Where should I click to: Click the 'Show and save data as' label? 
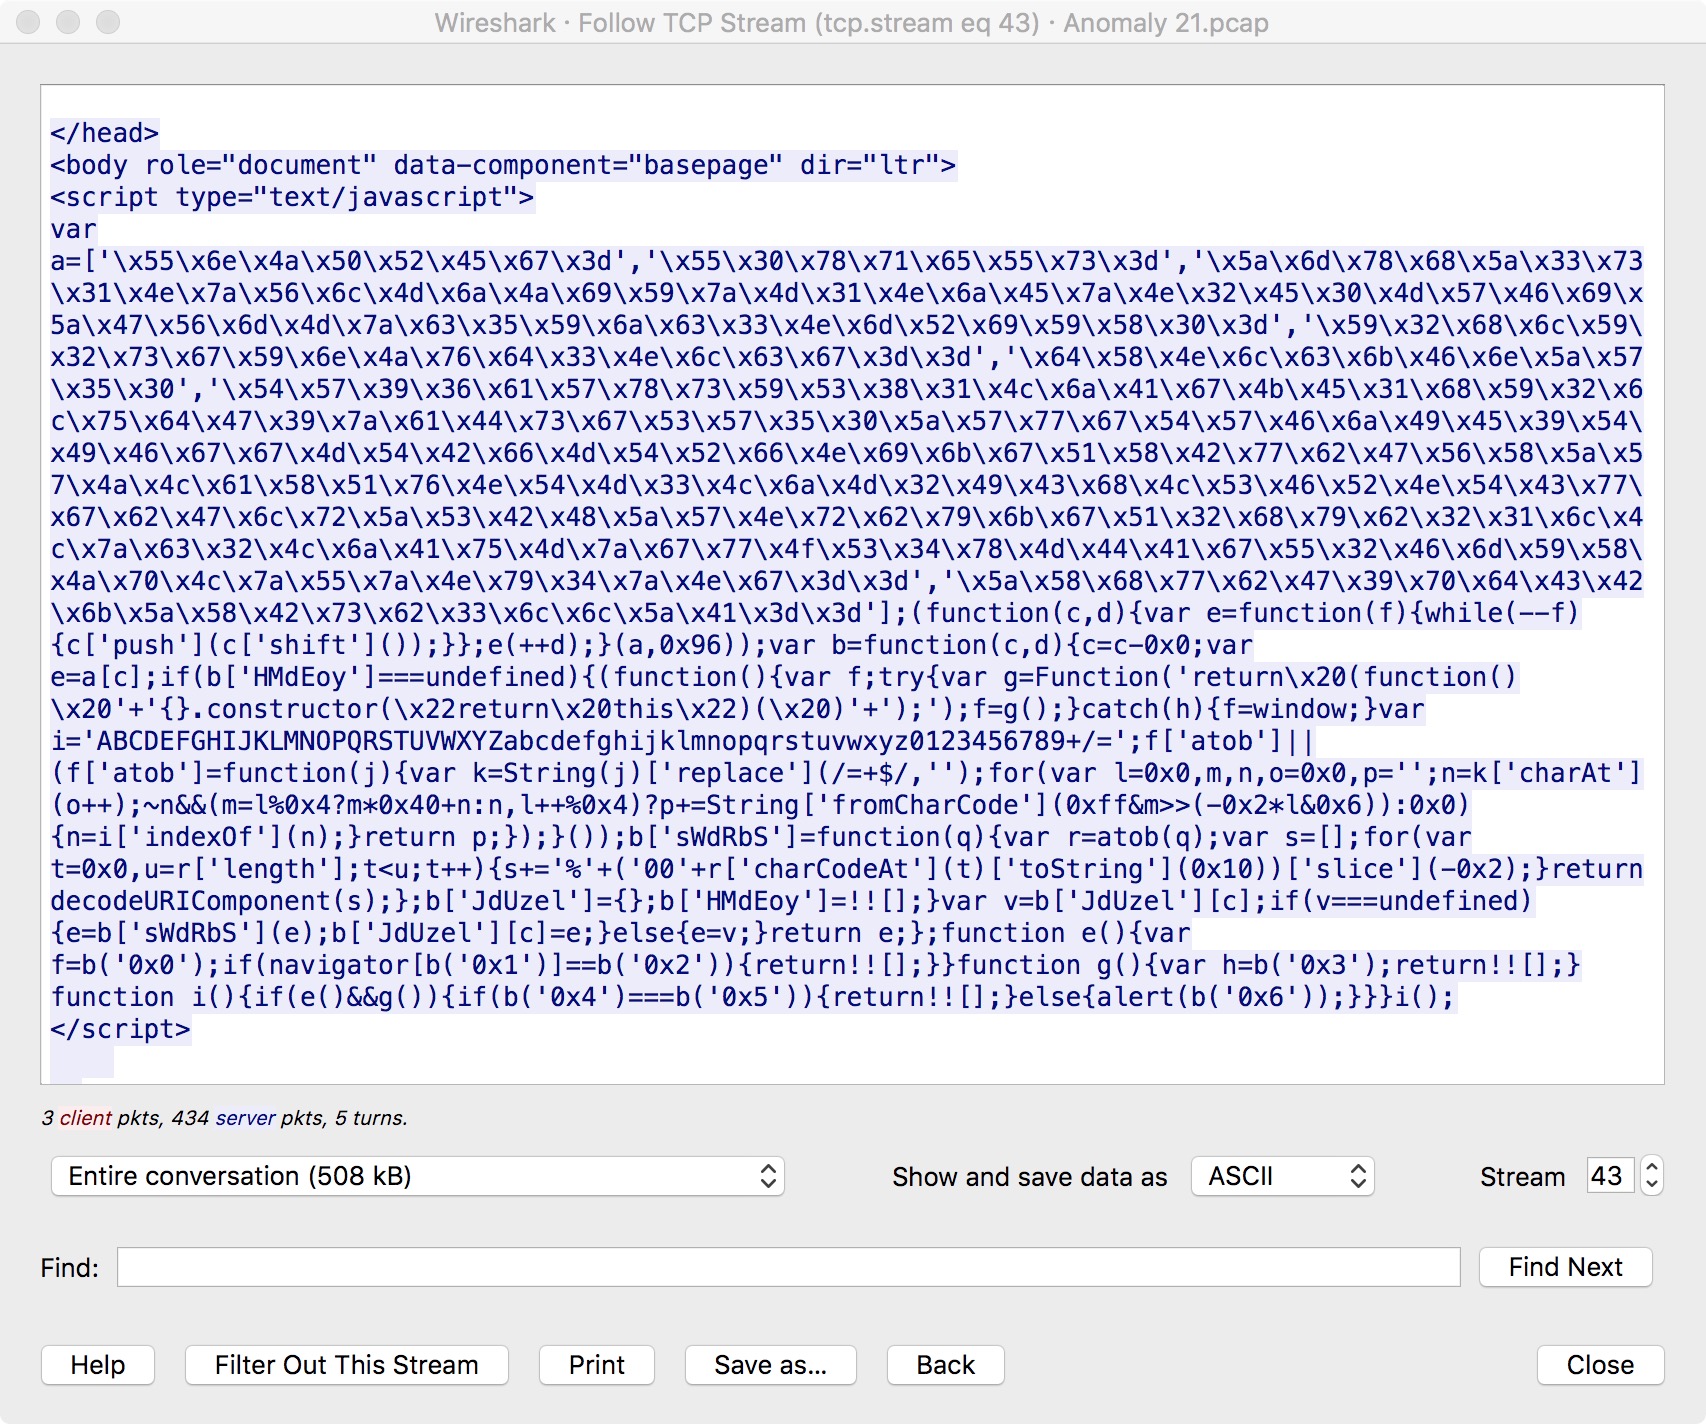[1029, 1177]
